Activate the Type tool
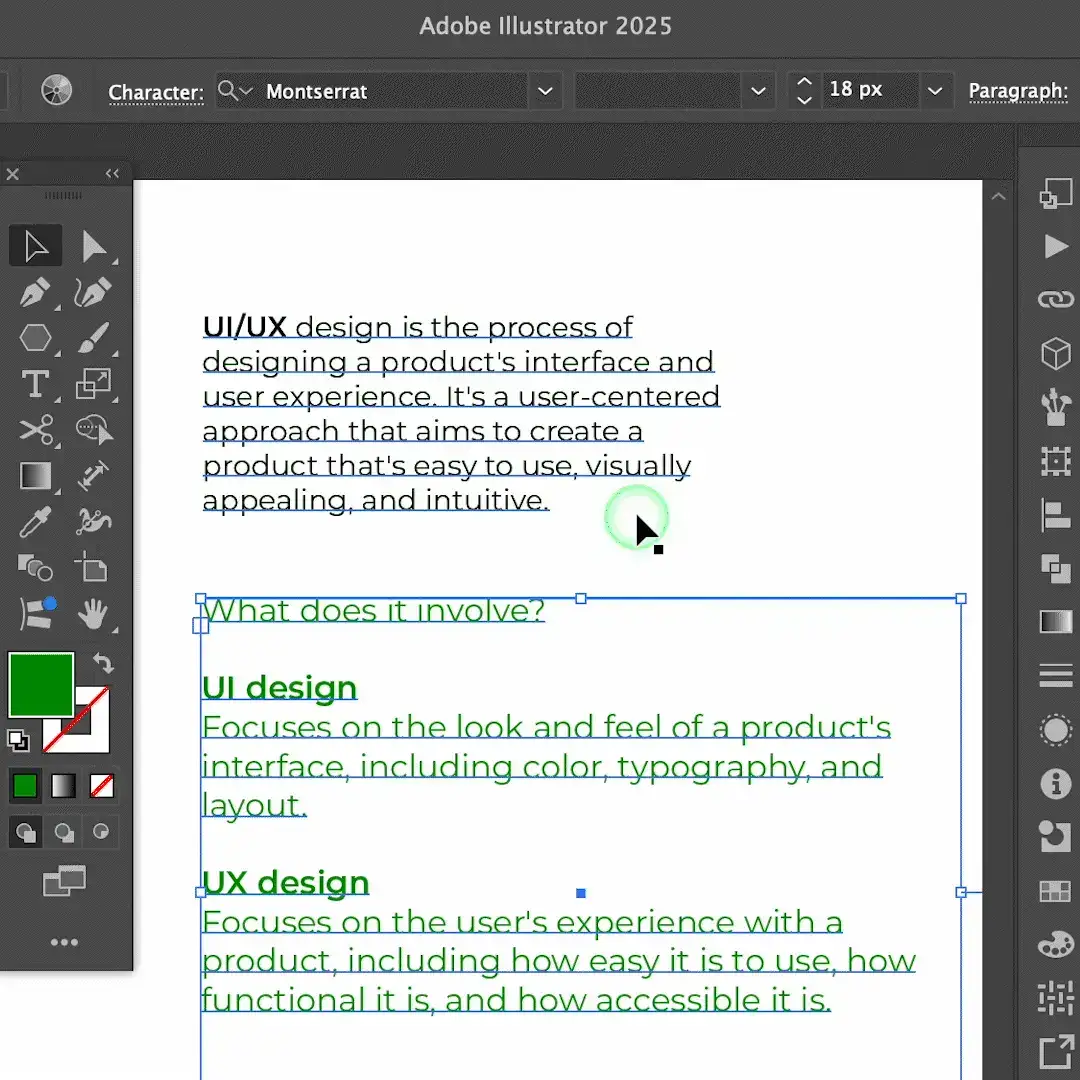Screen dimensions: 1080x1080 pos(35,384)
